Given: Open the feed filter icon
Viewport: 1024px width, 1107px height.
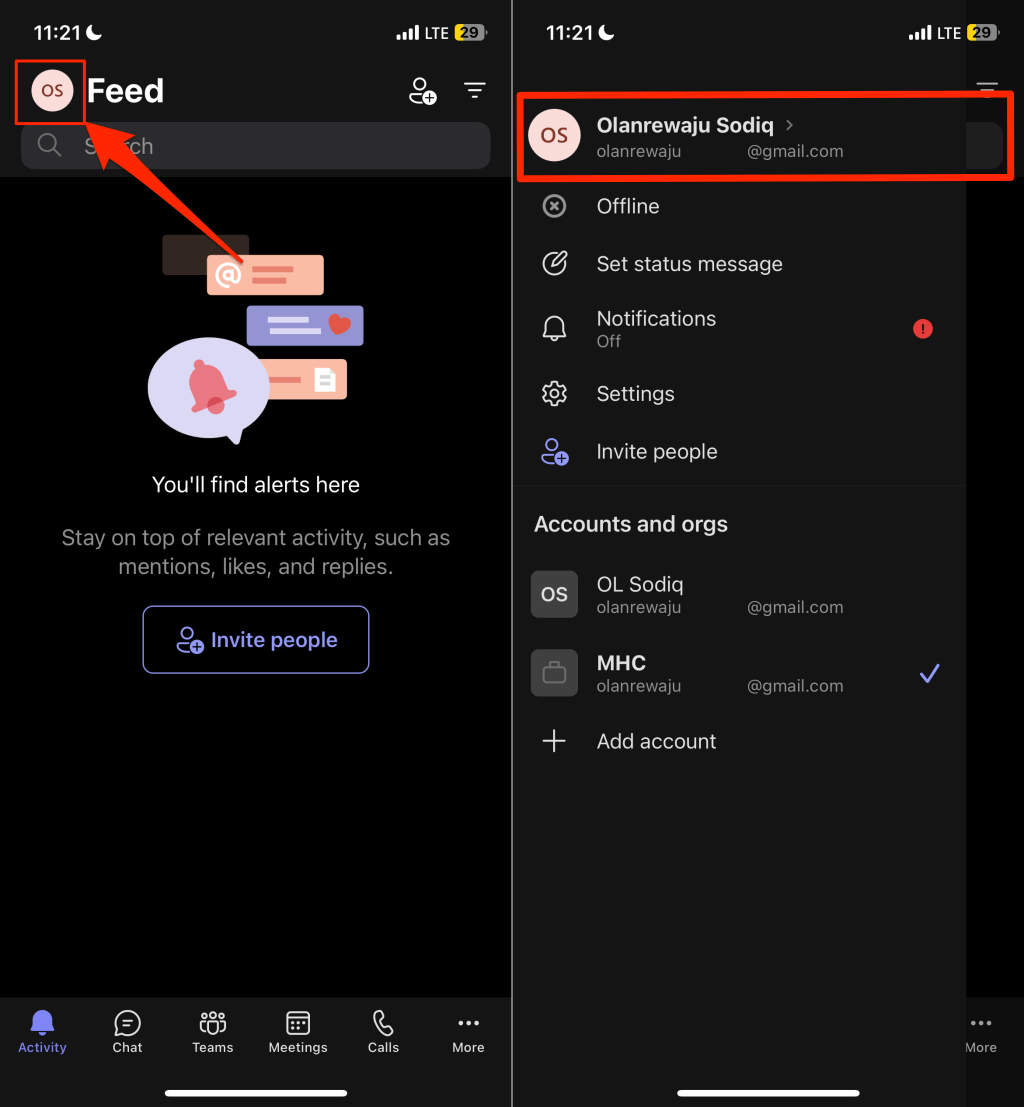Looking at the screenshot, I should coord(475,91).
